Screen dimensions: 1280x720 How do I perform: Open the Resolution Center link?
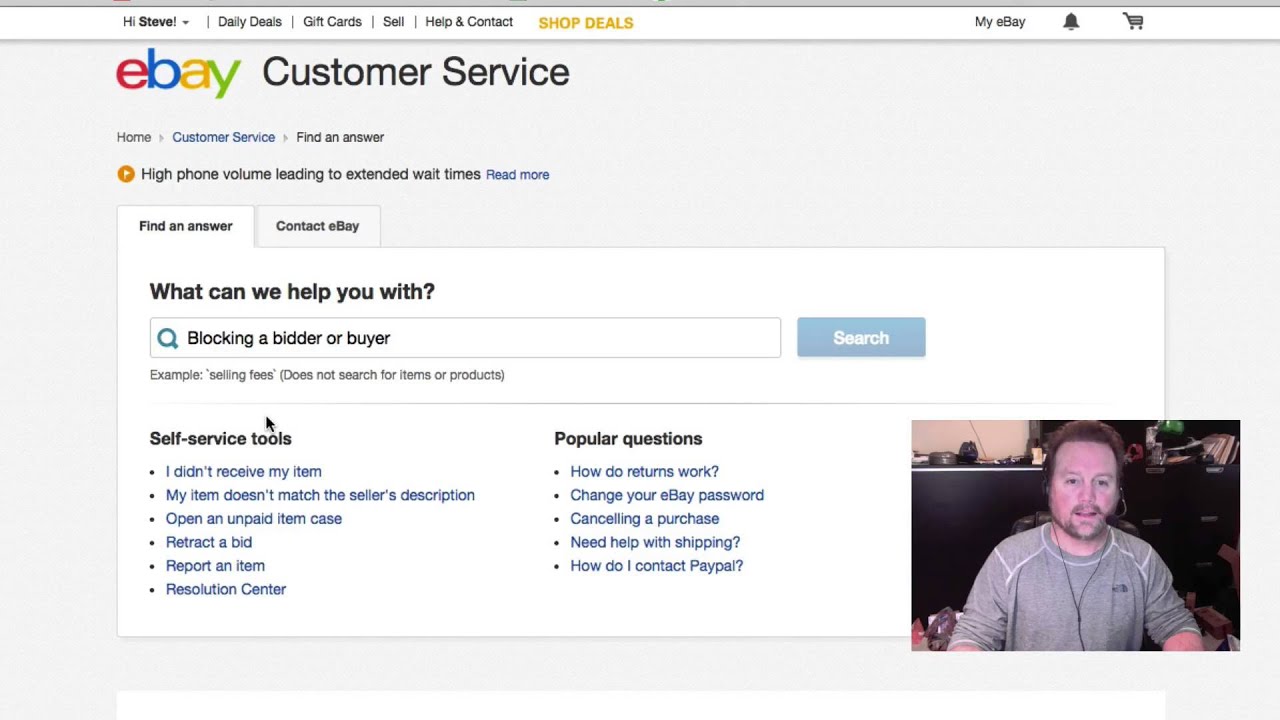point(226,589)
